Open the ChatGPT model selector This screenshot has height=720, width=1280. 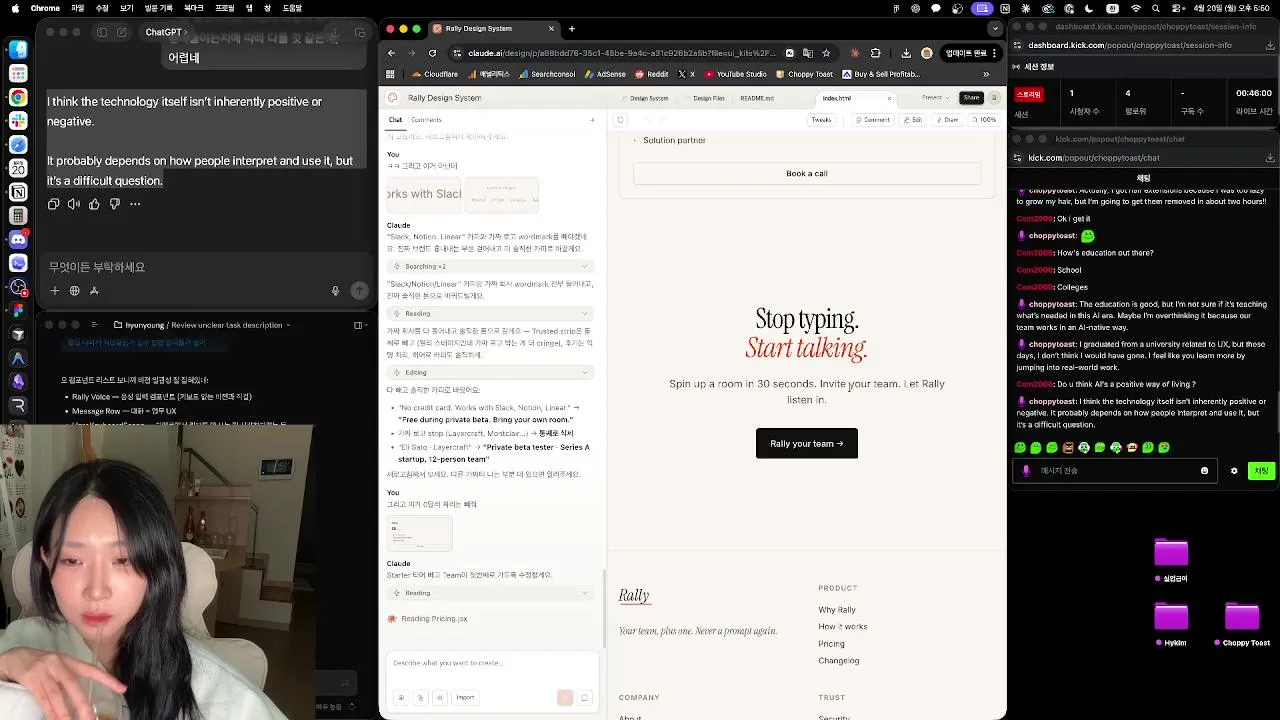[166, 32]
